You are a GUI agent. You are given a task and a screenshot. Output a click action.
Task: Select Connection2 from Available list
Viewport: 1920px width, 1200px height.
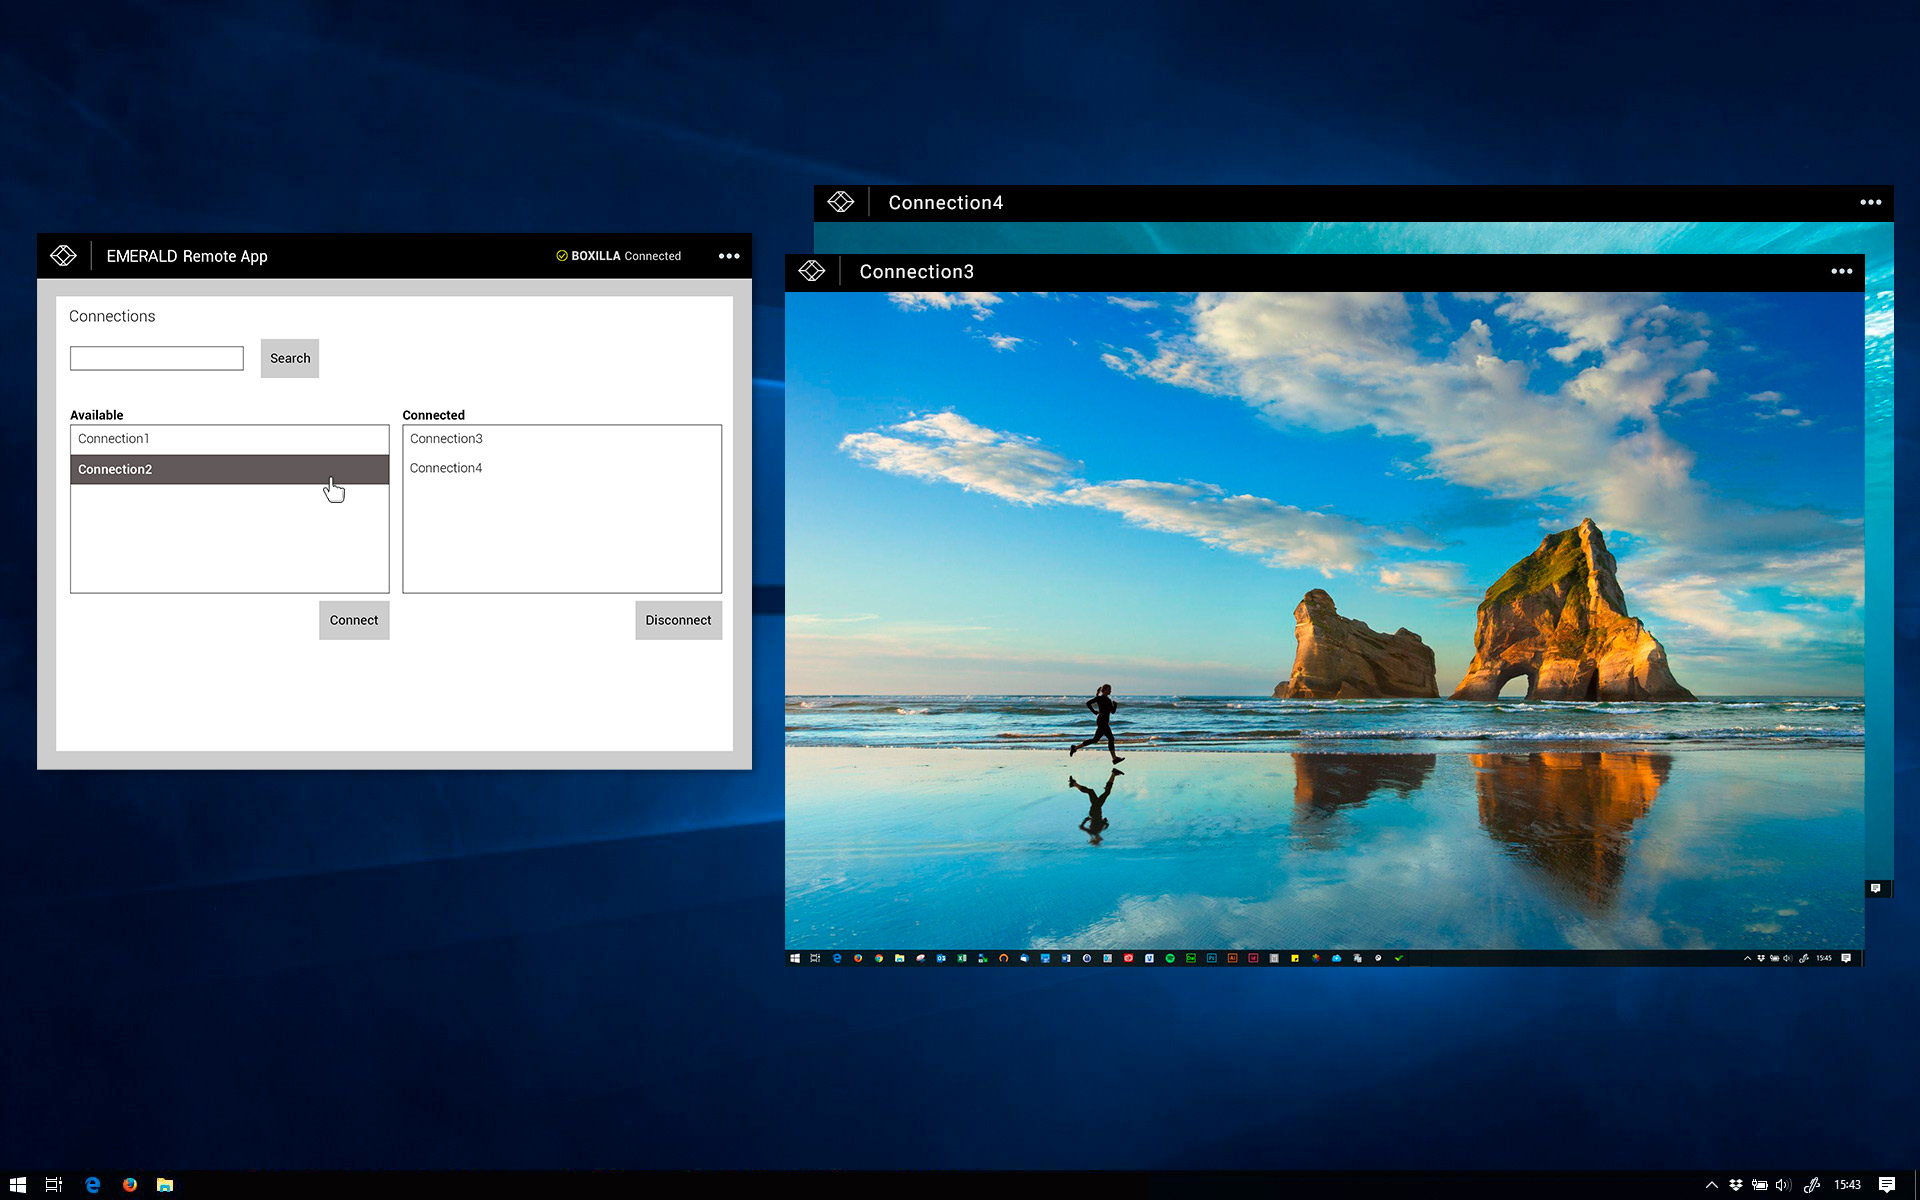point(229,467)
